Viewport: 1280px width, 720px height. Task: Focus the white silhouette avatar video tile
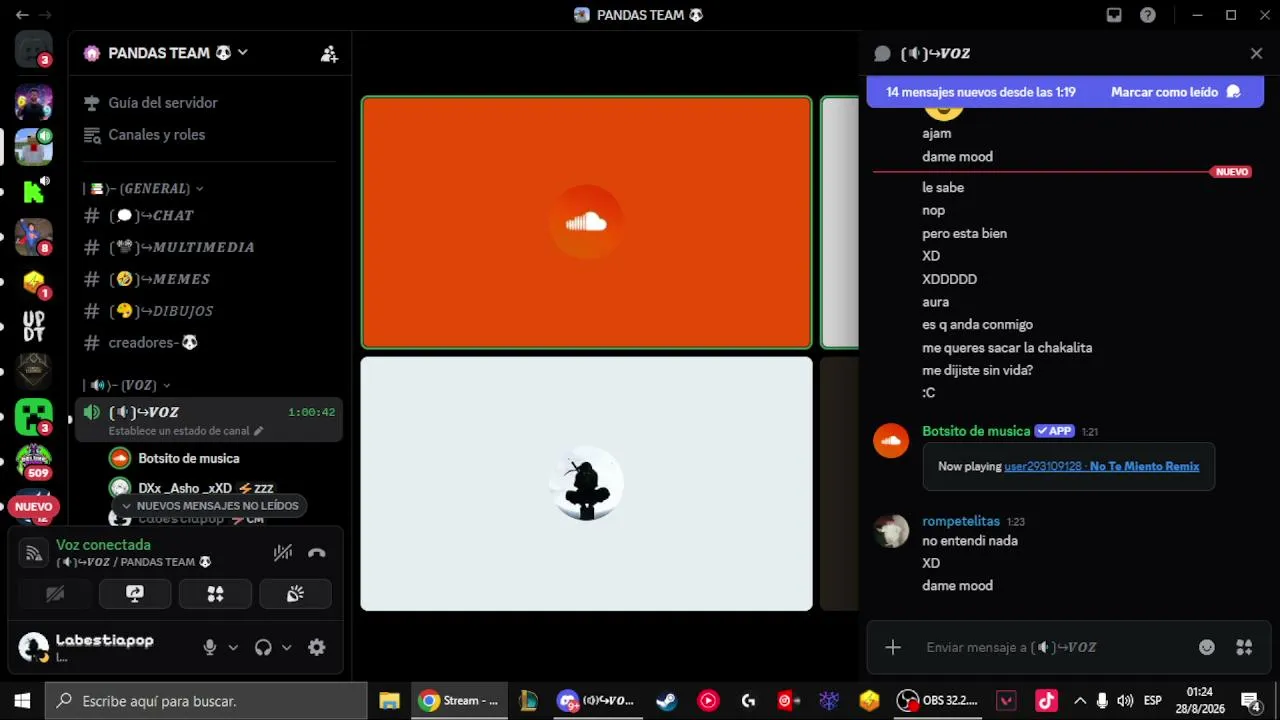click(x=586, y=484)
